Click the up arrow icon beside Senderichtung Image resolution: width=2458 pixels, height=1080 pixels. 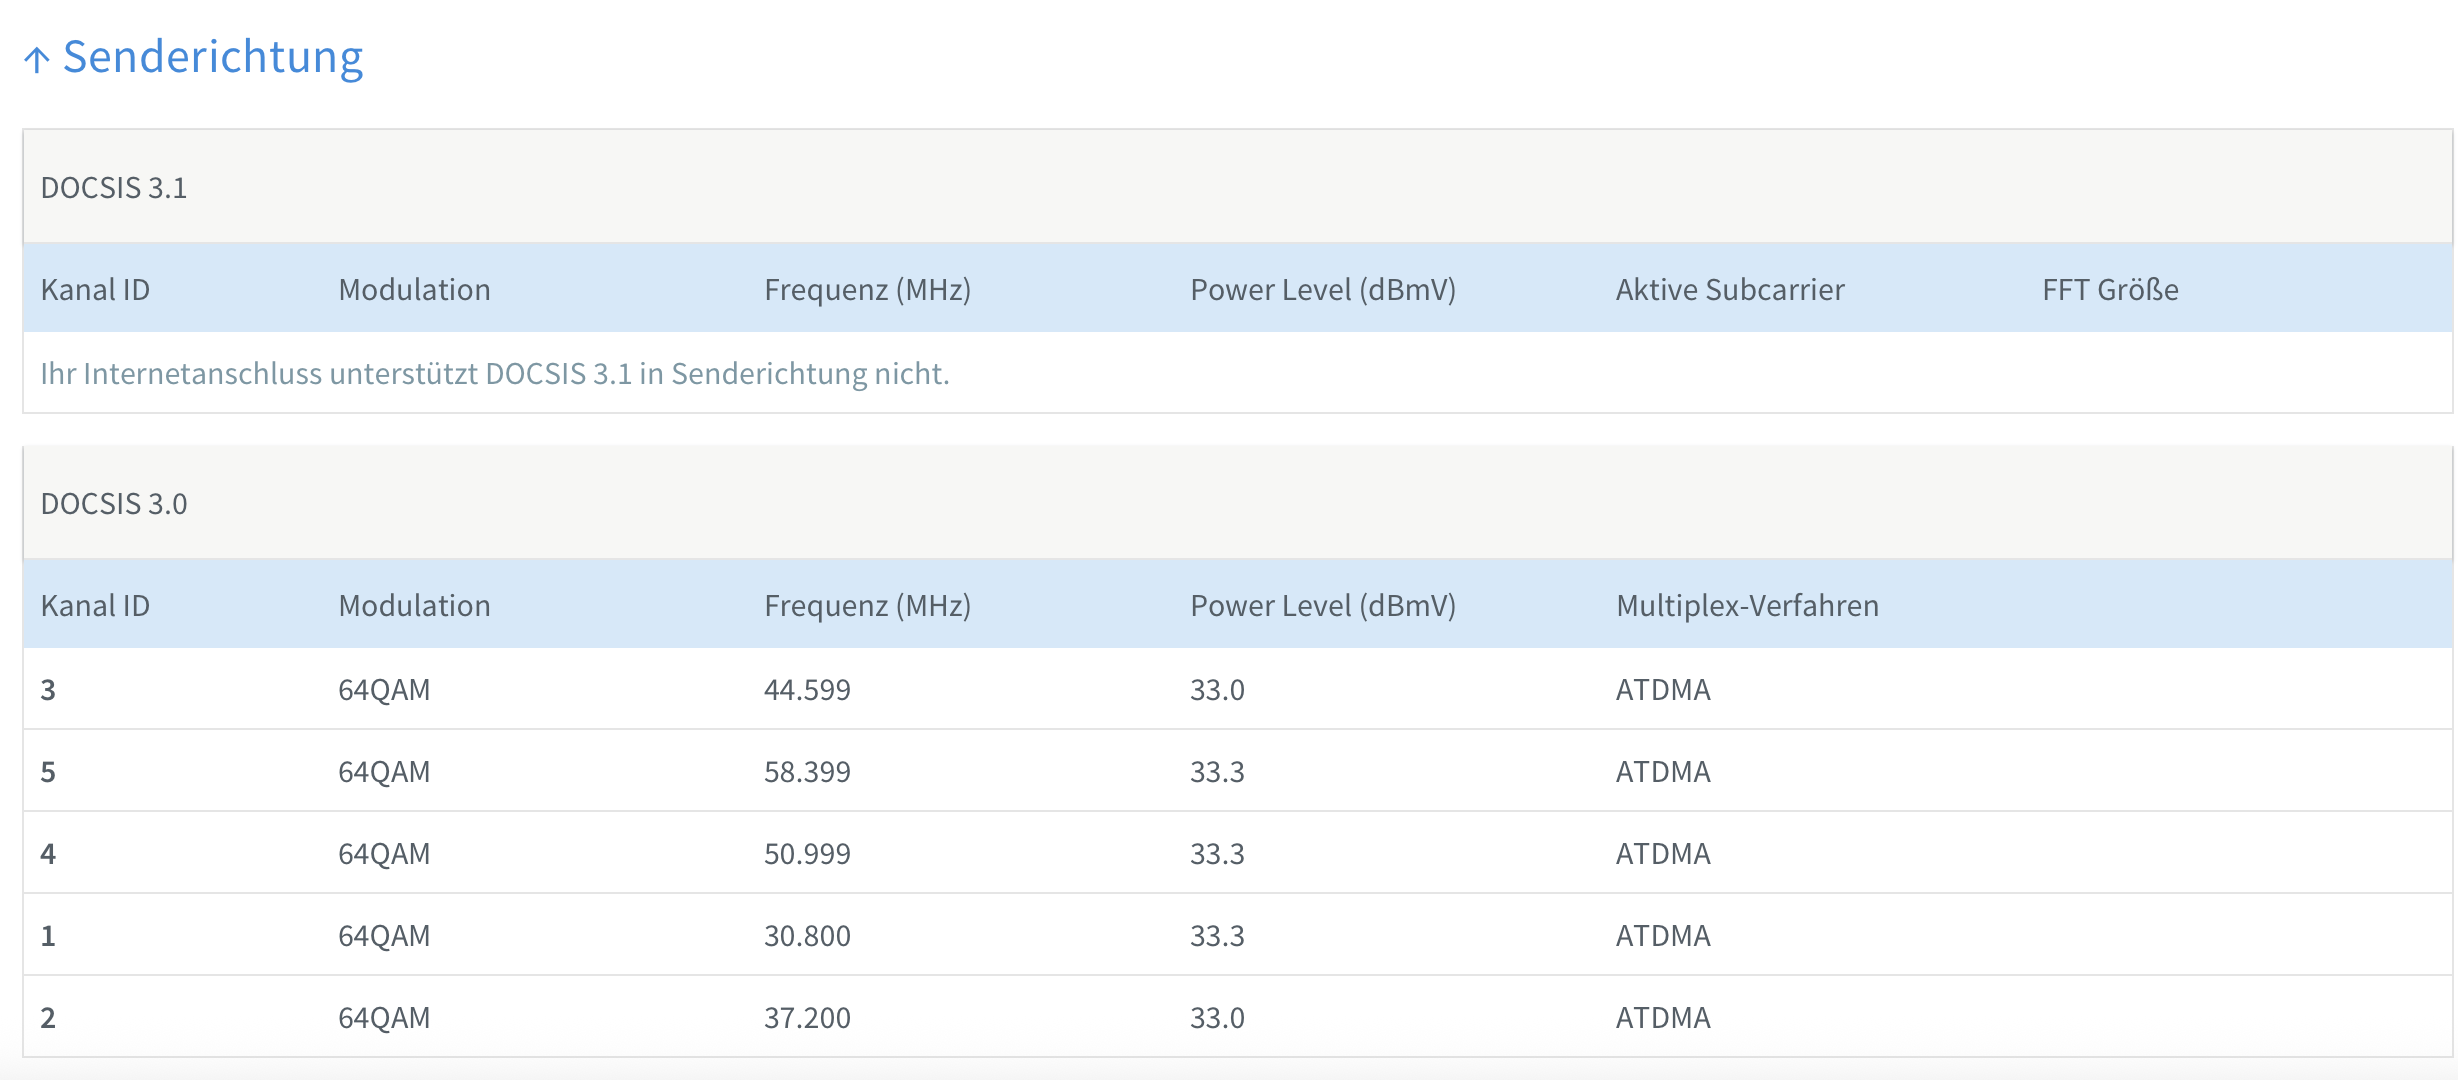click(37, 60)
